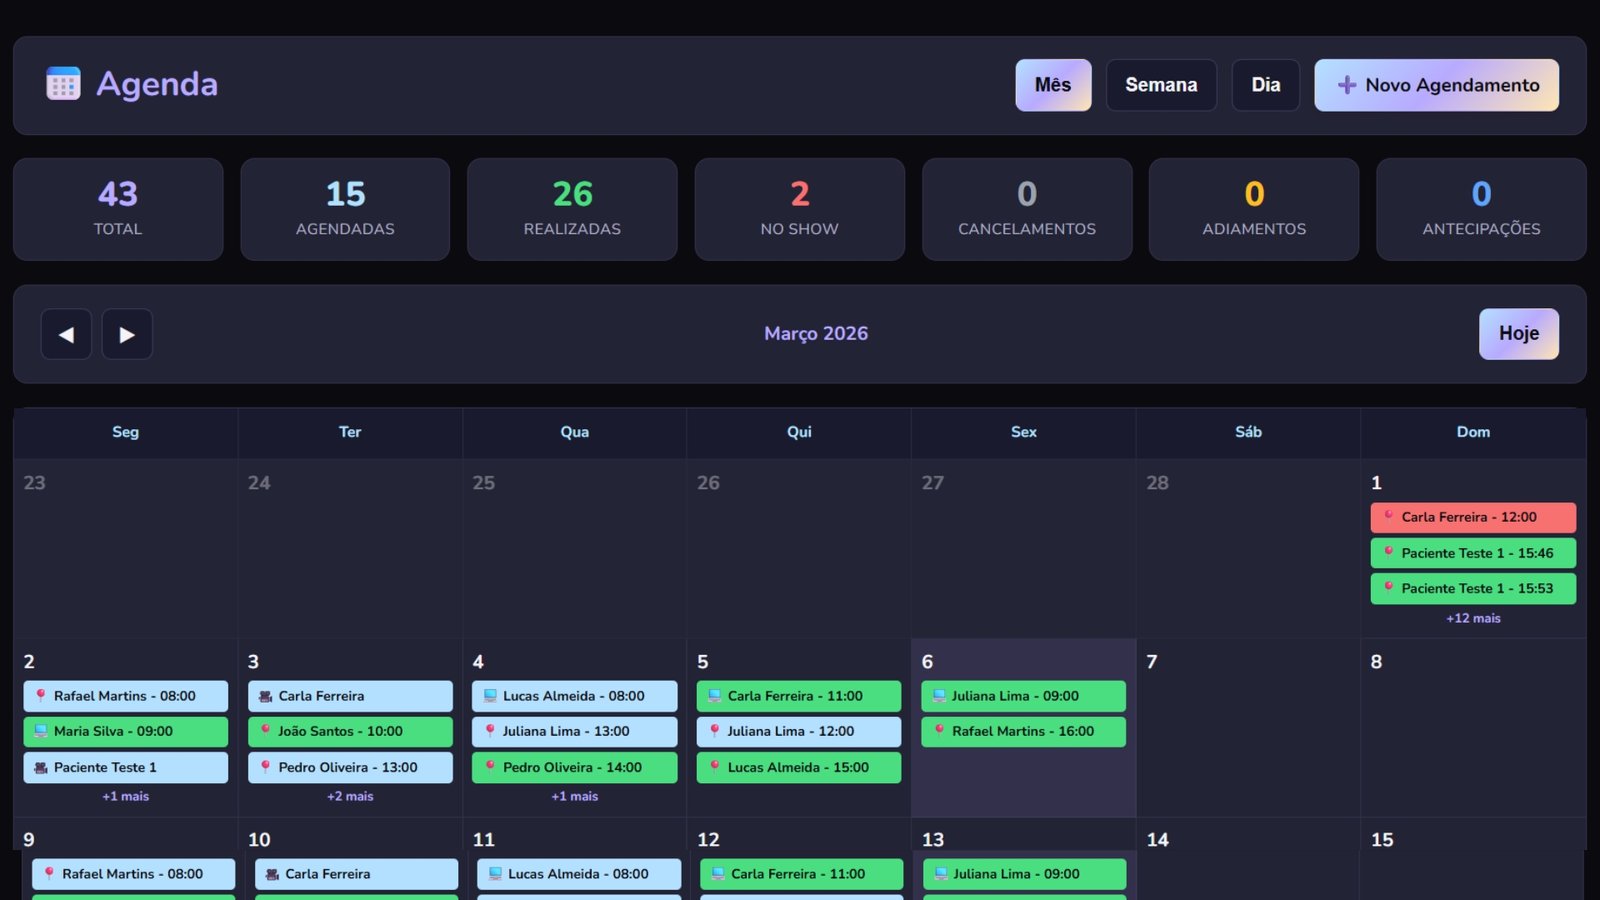Click the Agenda calendar icon

[63, 84]
